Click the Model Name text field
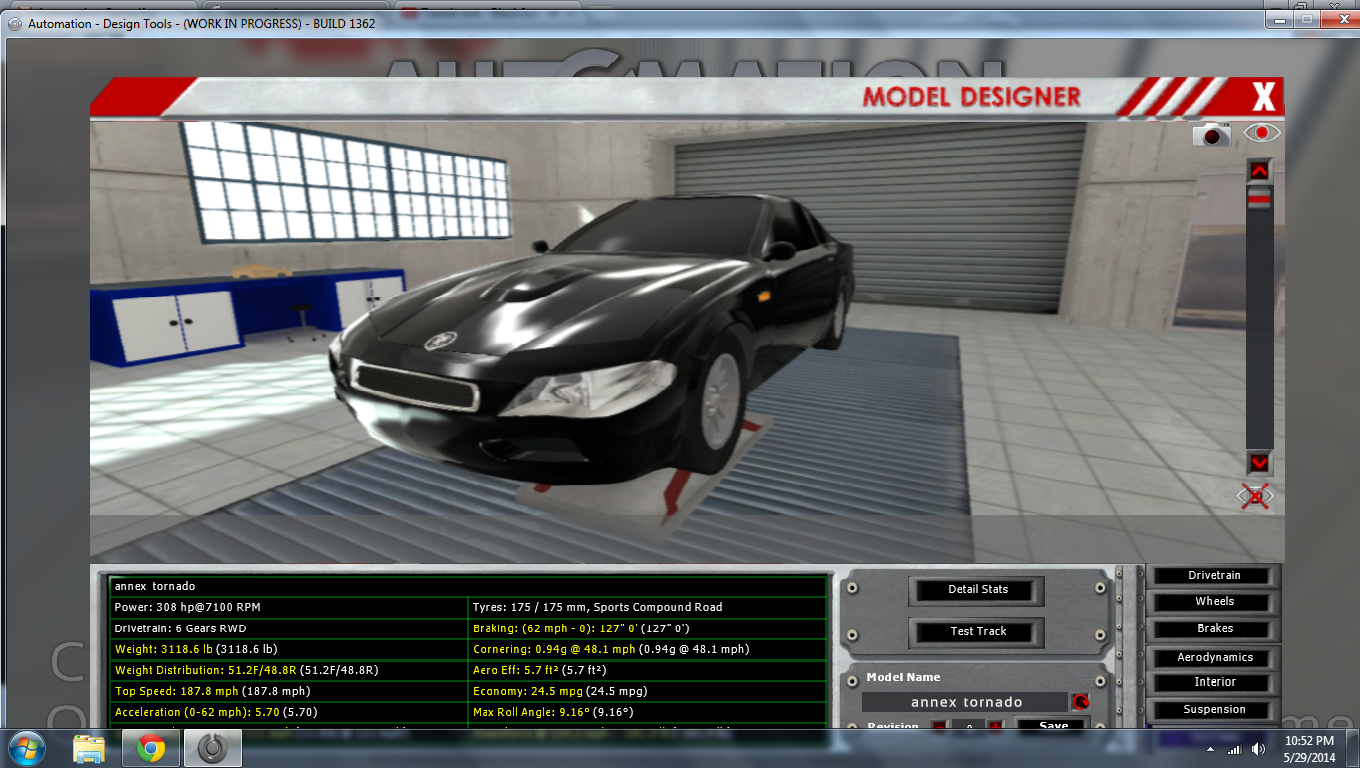 pyautogui.click(x=965, y=702)
